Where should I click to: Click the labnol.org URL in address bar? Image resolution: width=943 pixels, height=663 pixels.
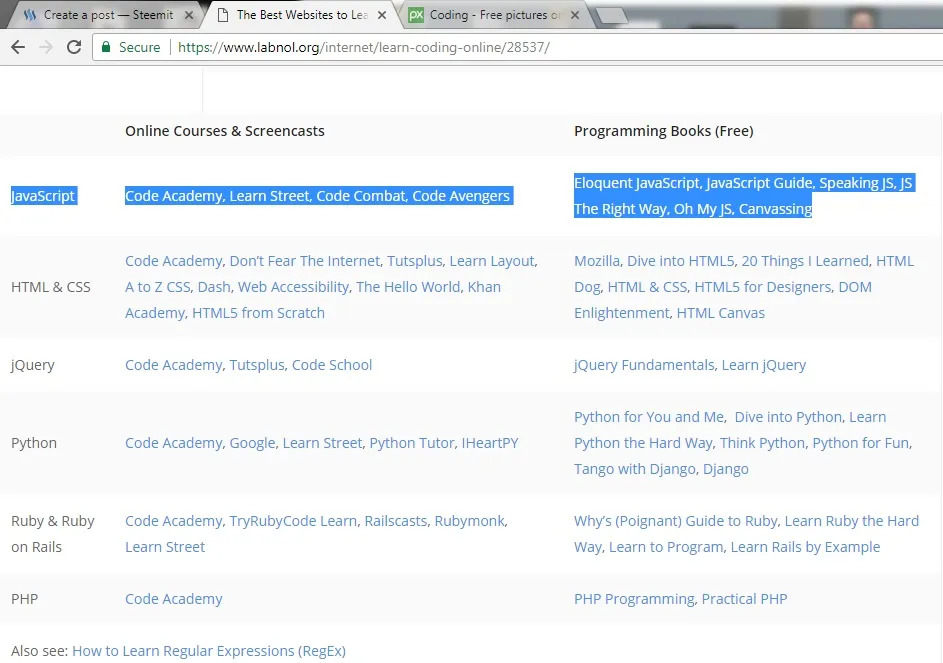[364, 47]
